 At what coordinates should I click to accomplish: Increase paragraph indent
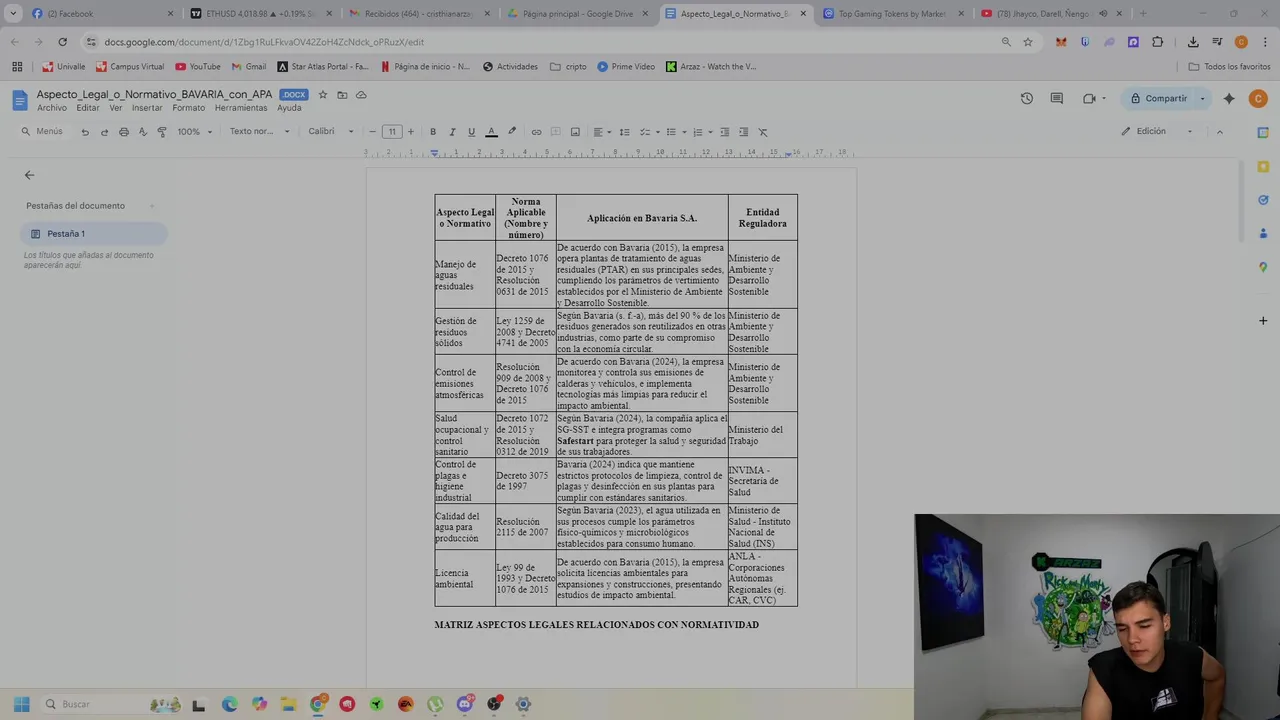[x=744, y=132]
